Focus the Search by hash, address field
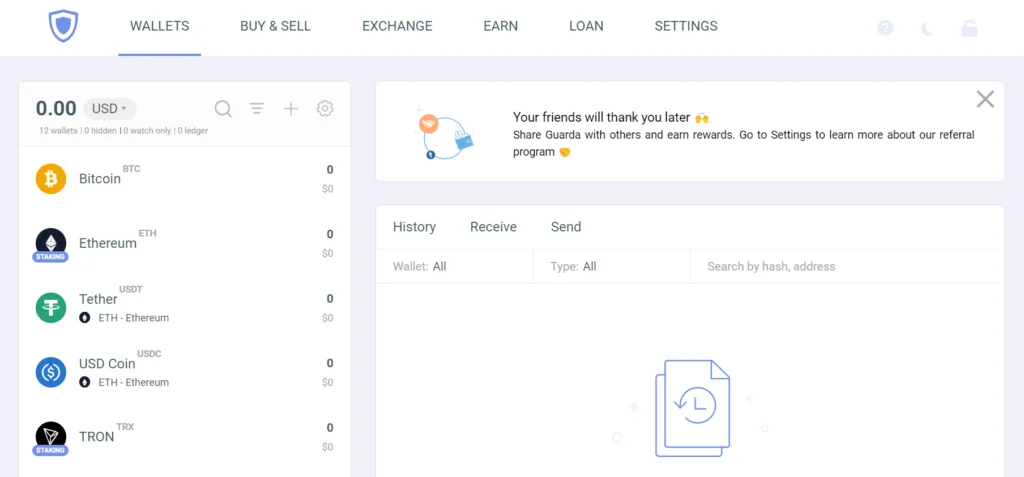Screen dimensions: 1024x477 [847, 267]
